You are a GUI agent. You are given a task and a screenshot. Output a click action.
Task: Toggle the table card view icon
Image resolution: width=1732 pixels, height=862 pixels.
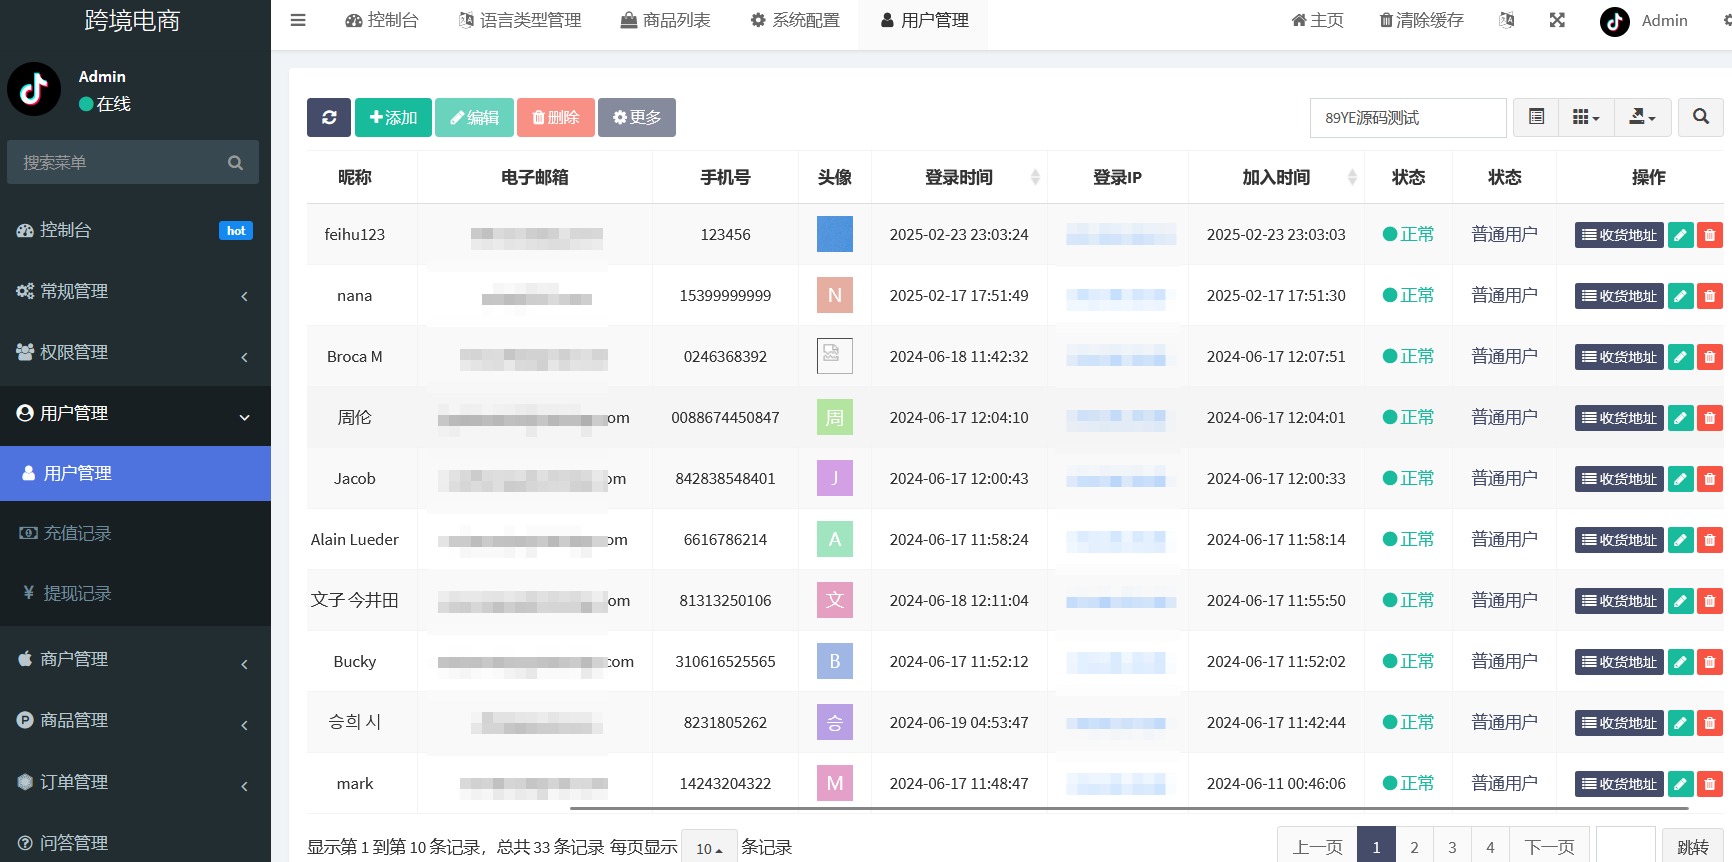1536,117
